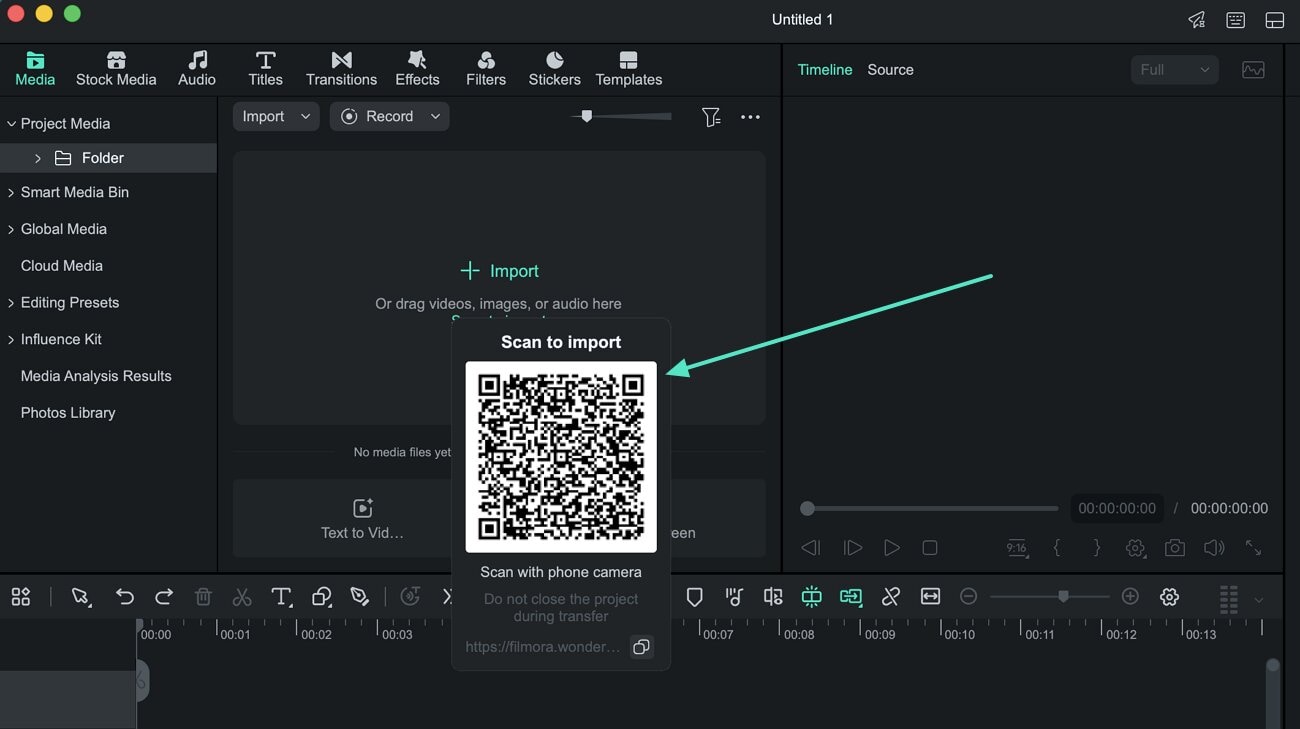Click the share/send icon in title bar
Viewport: 1300px width, 729px height.
pyautogui.click(x=1196, y=20)
